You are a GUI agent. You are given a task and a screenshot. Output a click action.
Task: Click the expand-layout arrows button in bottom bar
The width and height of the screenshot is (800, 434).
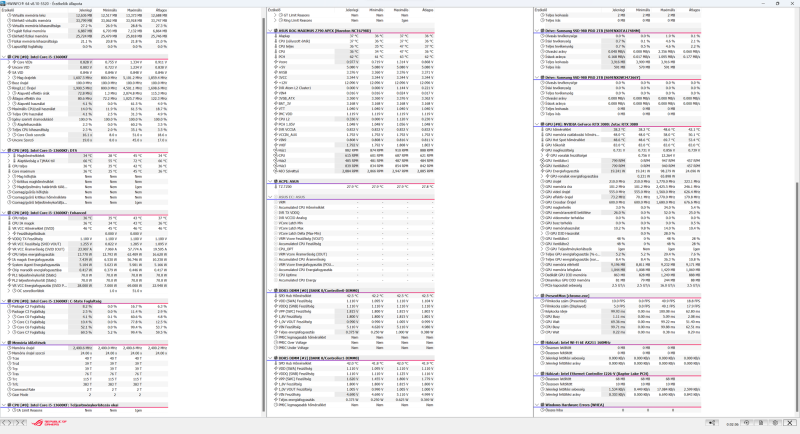tap(7, 423)
